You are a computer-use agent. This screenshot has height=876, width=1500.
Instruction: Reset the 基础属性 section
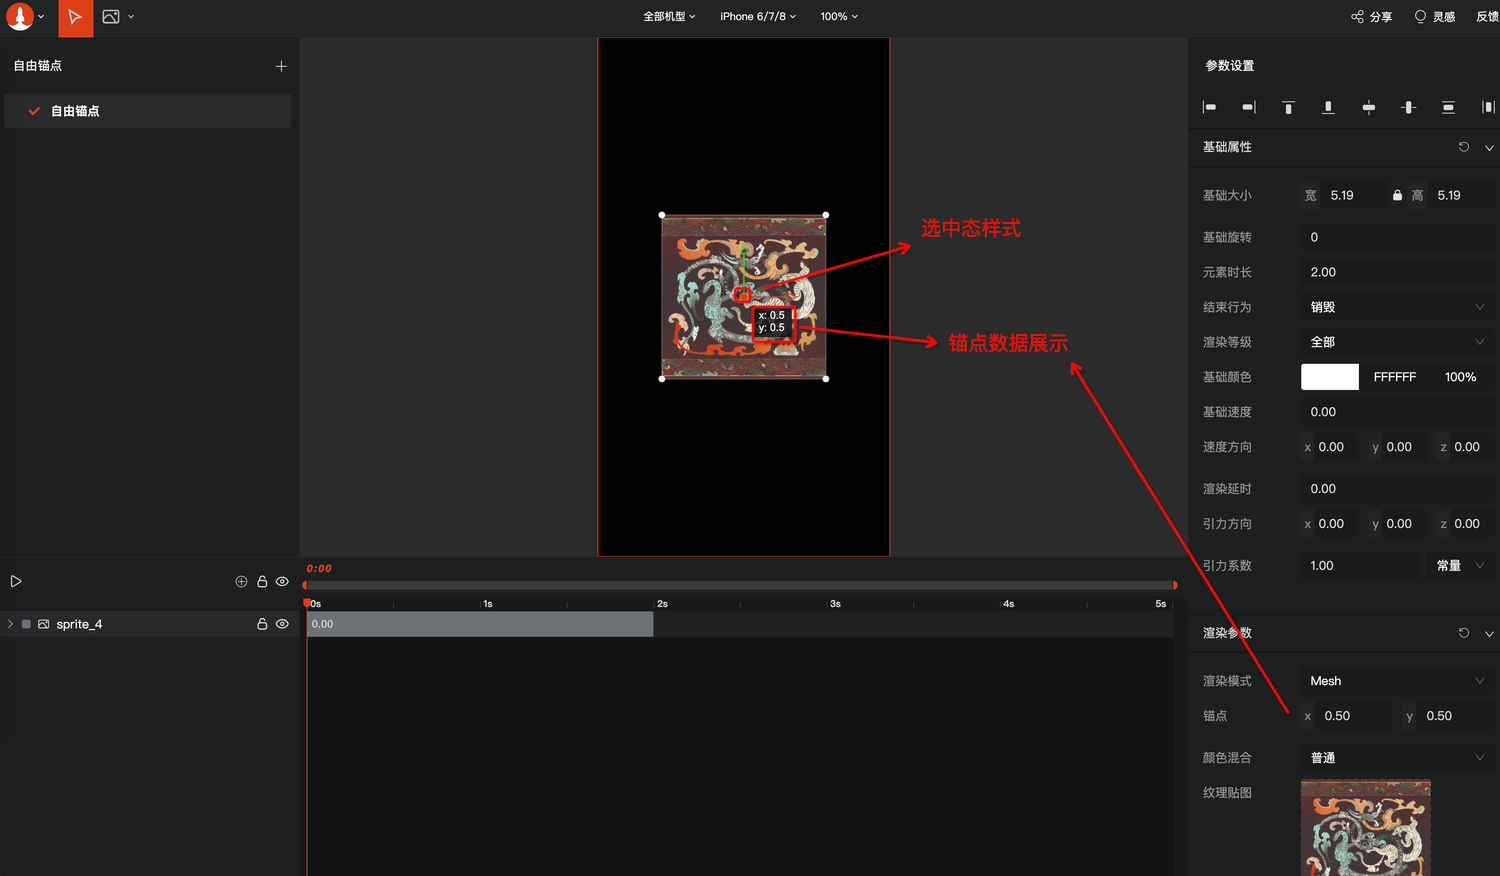point(1464,147)
